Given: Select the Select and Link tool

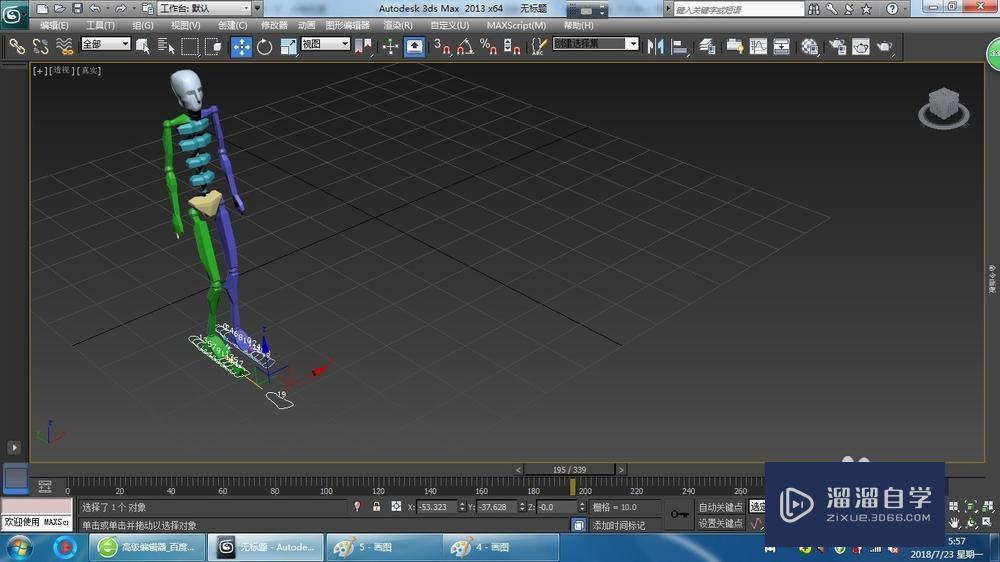Looking at the screenshot, I should pyautogui.click(x=17, y=47).
